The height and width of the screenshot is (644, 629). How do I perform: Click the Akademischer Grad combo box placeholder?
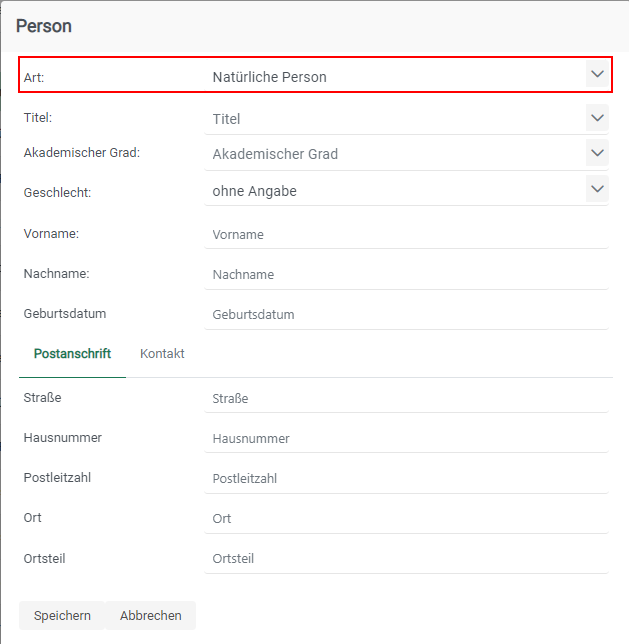275,154
